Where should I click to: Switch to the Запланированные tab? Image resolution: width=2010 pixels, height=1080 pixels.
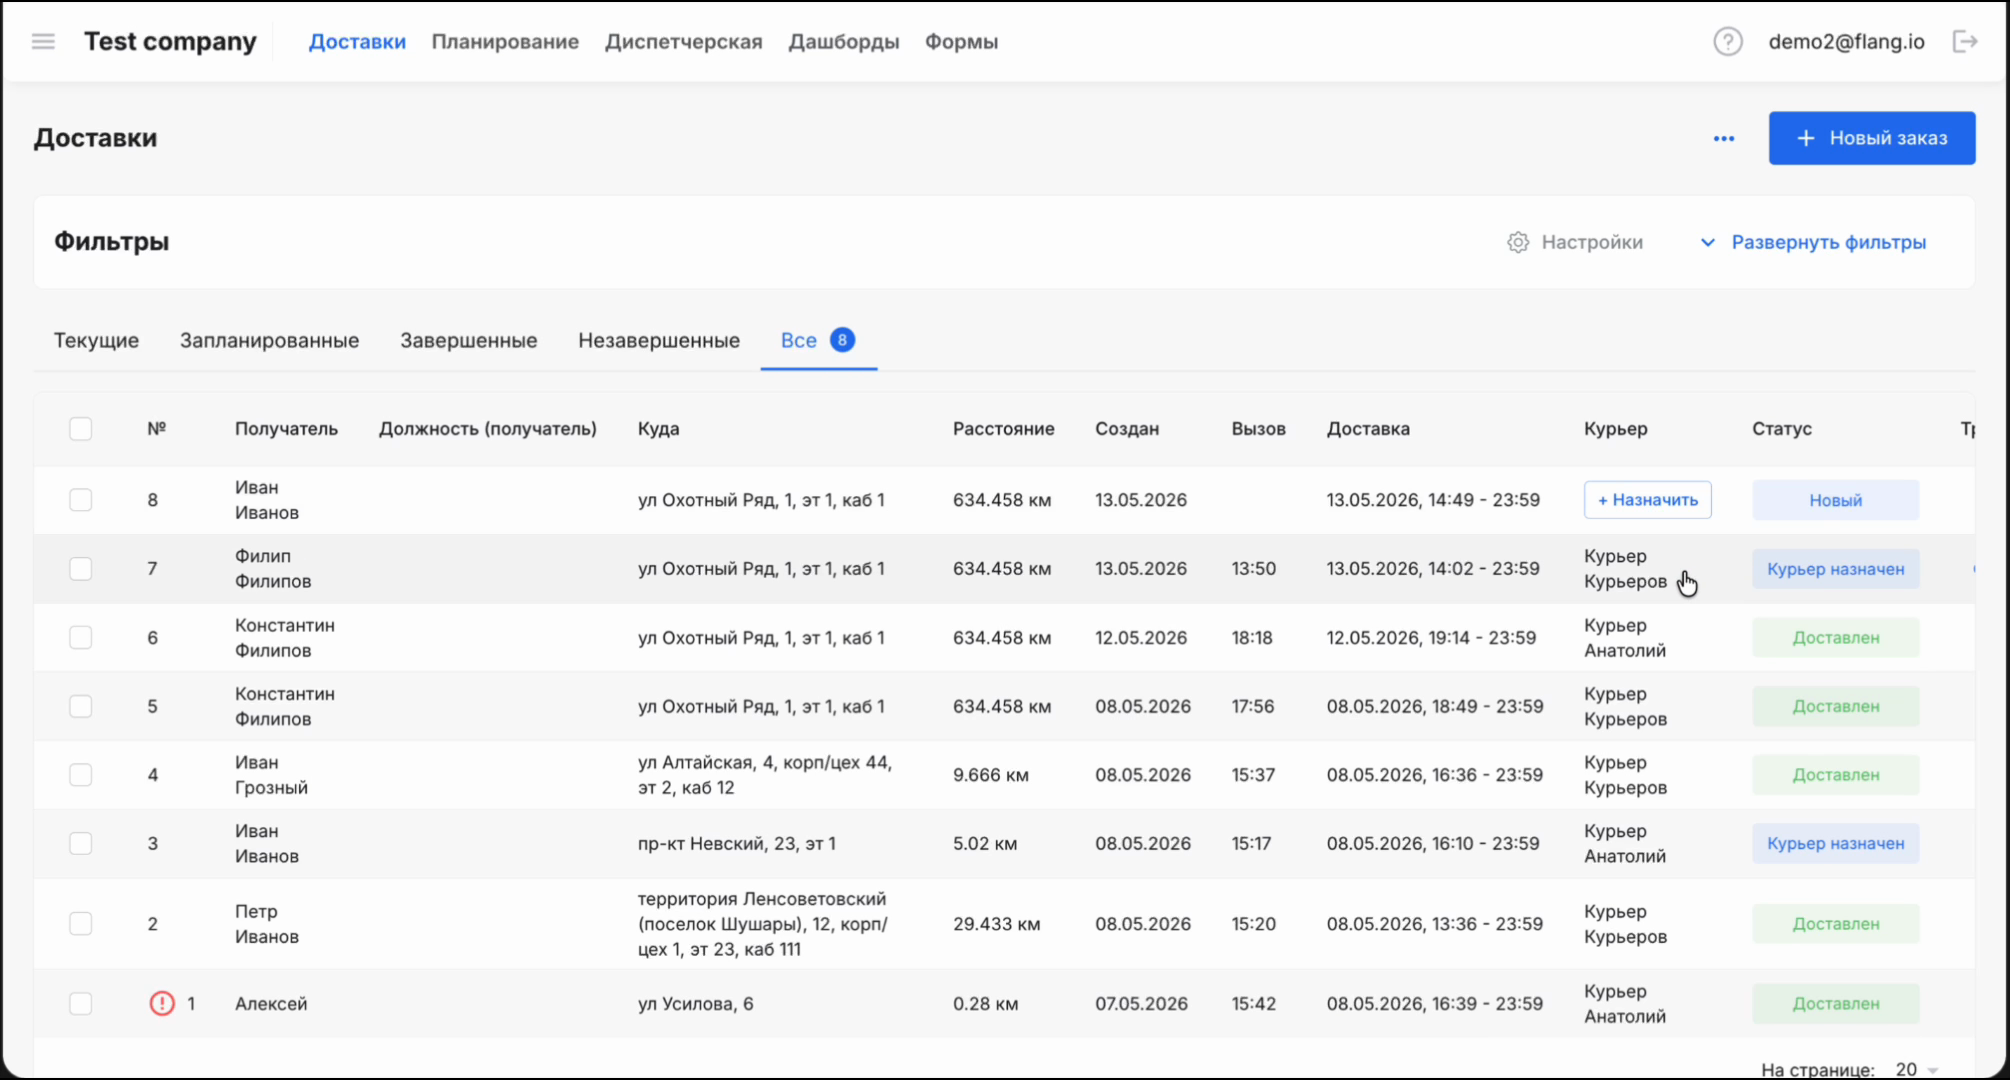click(x=269, y=340)
